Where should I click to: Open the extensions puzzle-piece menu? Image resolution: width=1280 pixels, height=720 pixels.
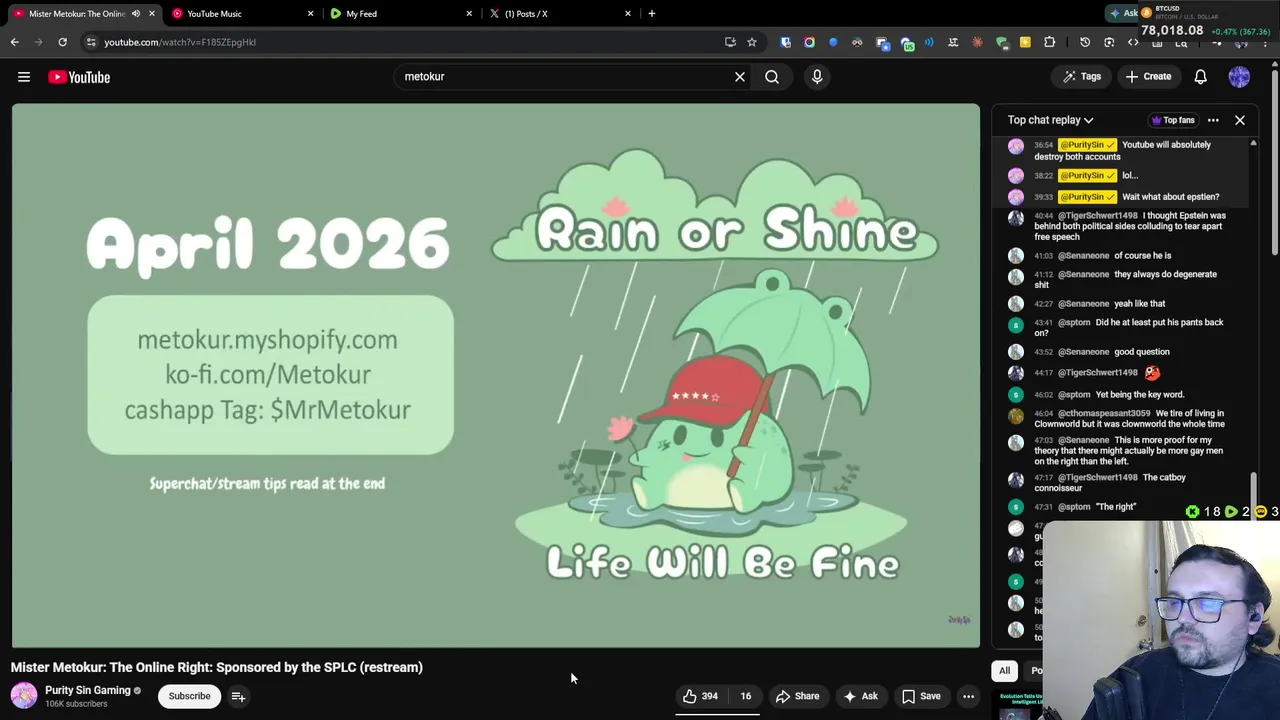click(x=1049, y=42)
